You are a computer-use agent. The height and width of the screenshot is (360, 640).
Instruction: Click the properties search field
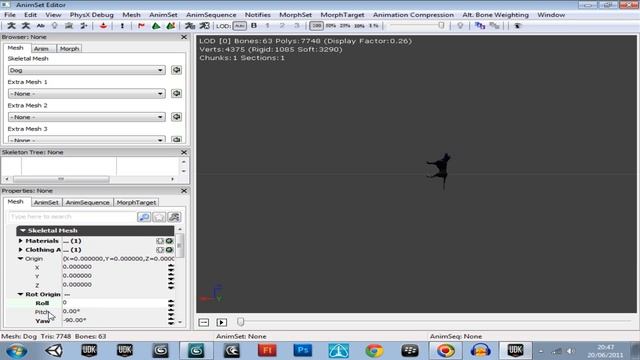tap(72, 217)
